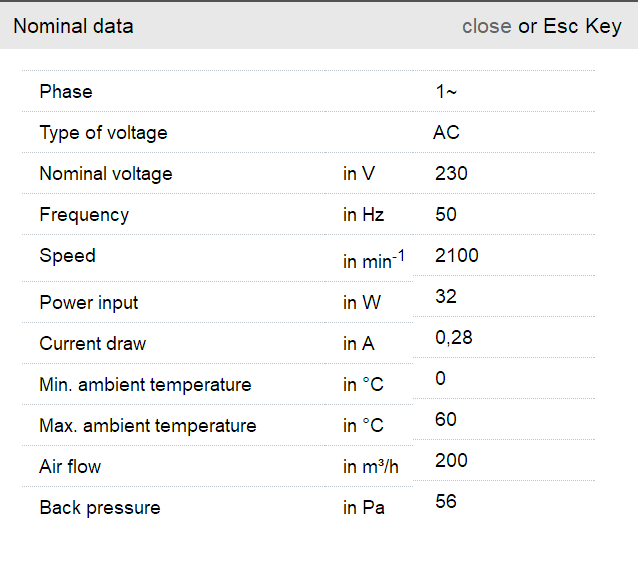Select the Frequency row label
Image resolution: width=638 pixels, height=578 pixels.
tap(84, 215)
